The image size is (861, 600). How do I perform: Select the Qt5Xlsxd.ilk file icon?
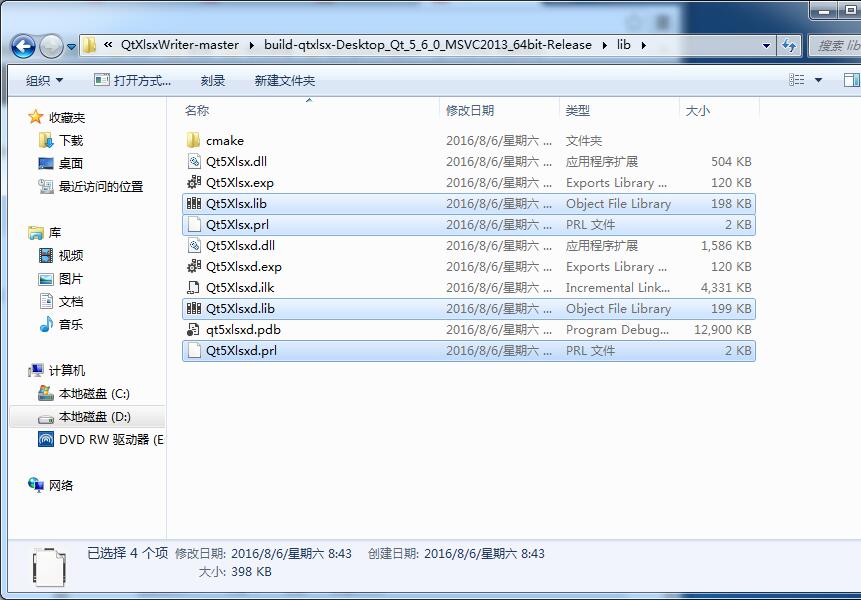(193, 287)
